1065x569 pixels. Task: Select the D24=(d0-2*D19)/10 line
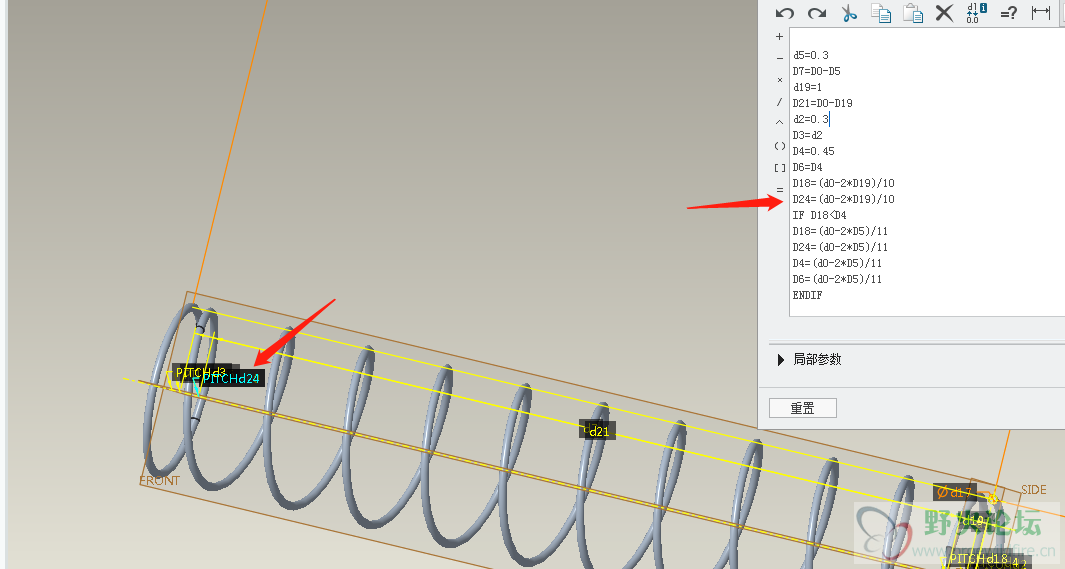point(844,199)
